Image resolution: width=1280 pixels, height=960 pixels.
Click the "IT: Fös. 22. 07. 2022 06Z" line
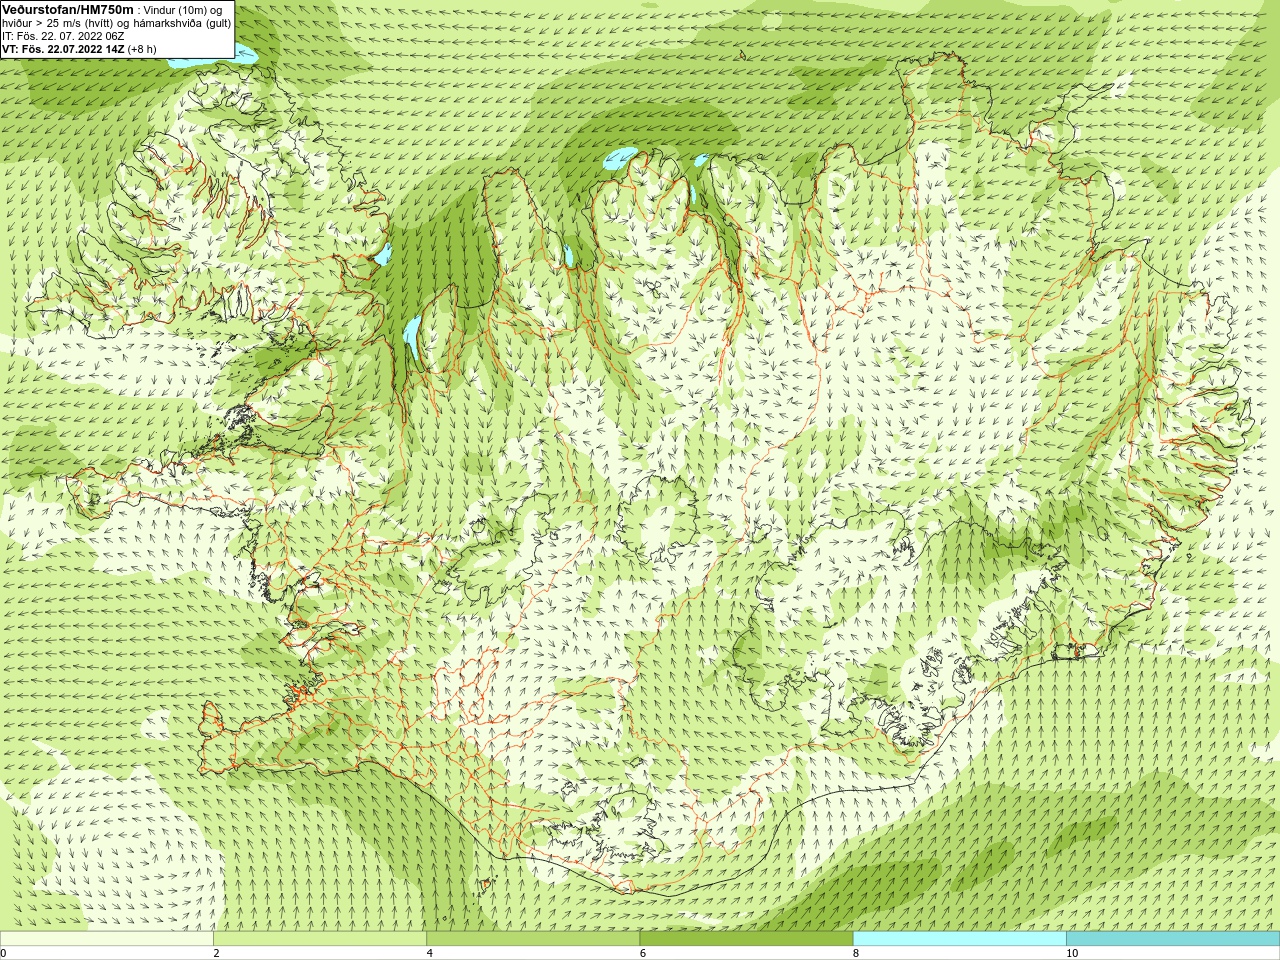63,36
